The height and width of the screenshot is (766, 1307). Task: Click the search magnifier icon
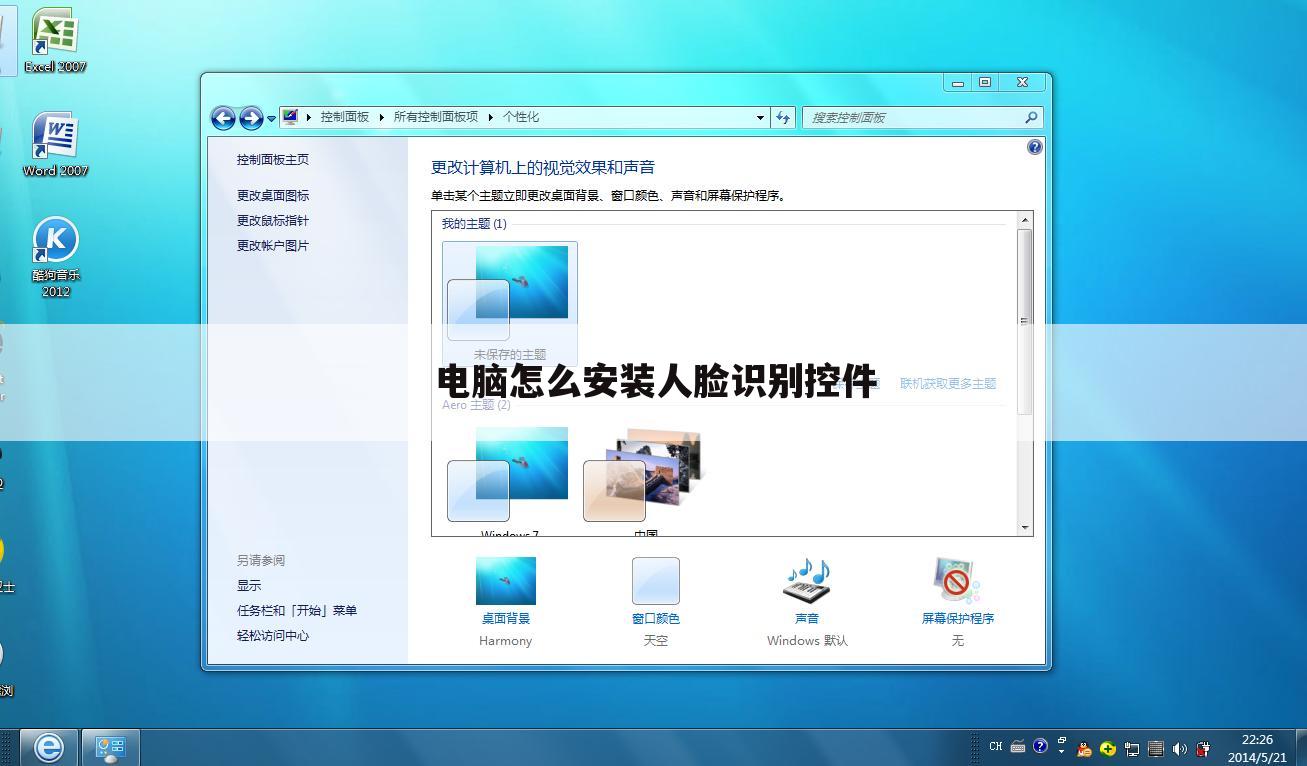[x=1032, y=117]
